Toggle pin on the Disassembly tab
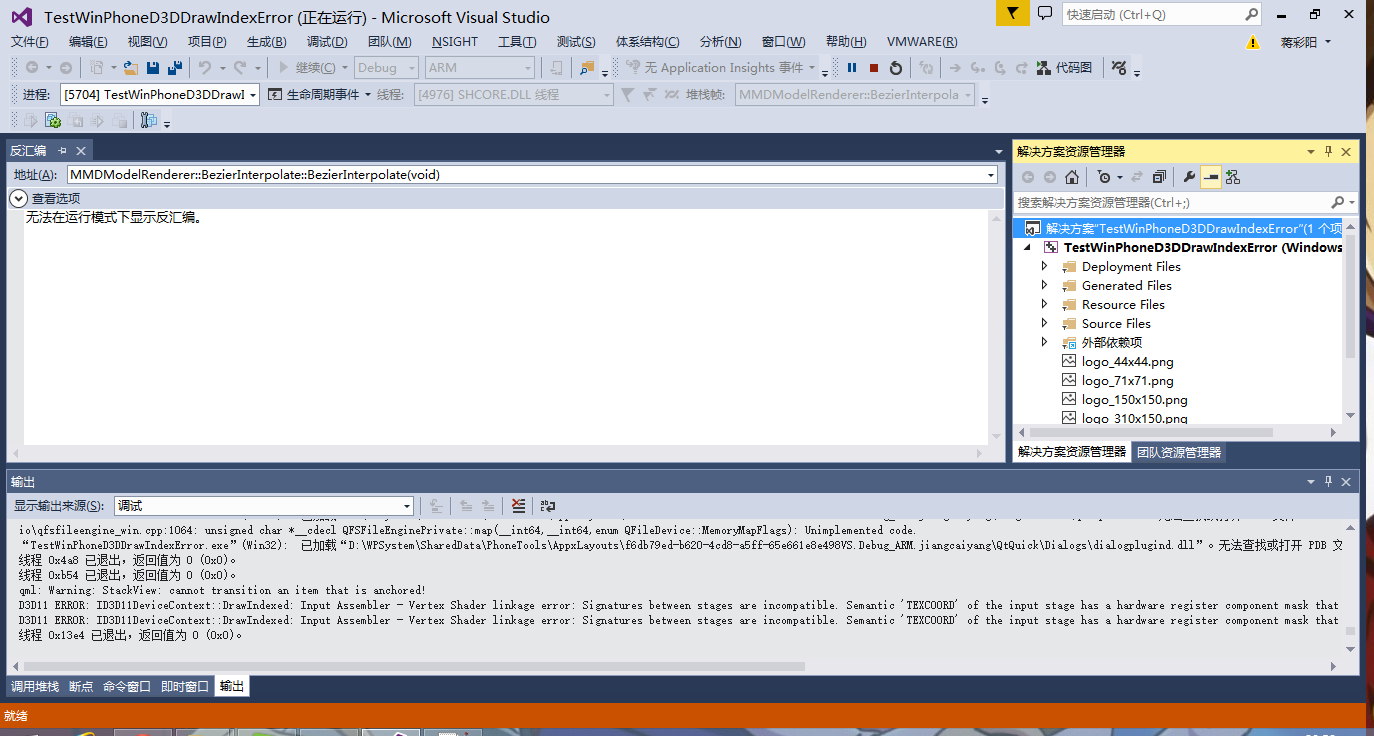 coord(62,151)
